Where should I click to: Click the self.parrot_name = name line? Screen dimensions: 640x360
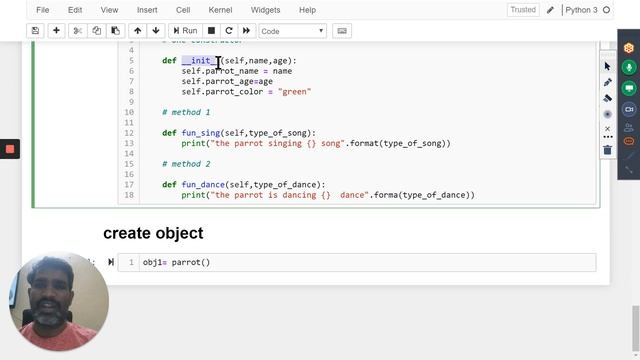click(x=237, y=71)
